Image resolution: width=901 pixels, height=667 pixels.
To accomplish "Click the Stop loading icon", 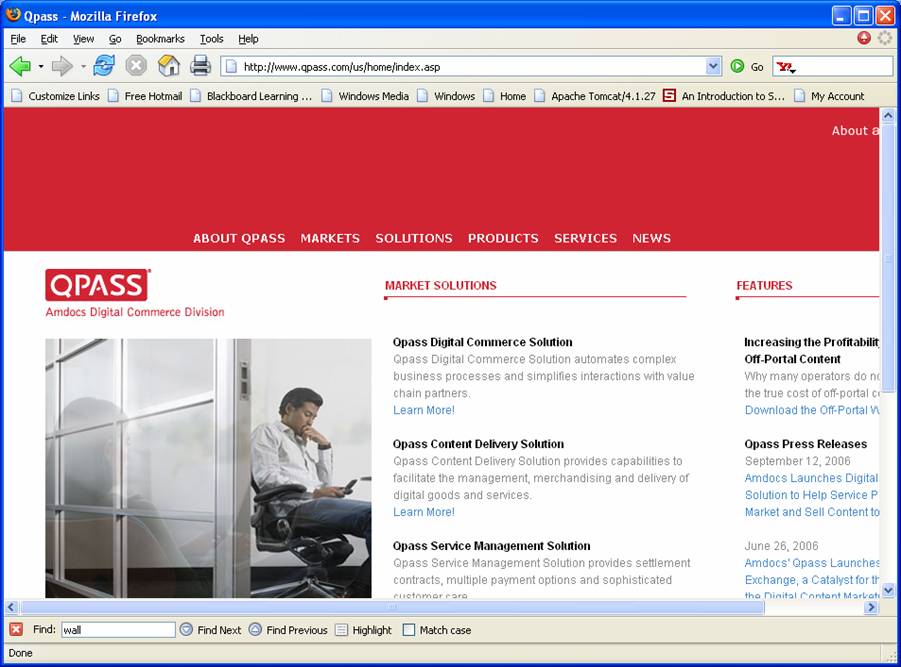I will coord(136,67).
